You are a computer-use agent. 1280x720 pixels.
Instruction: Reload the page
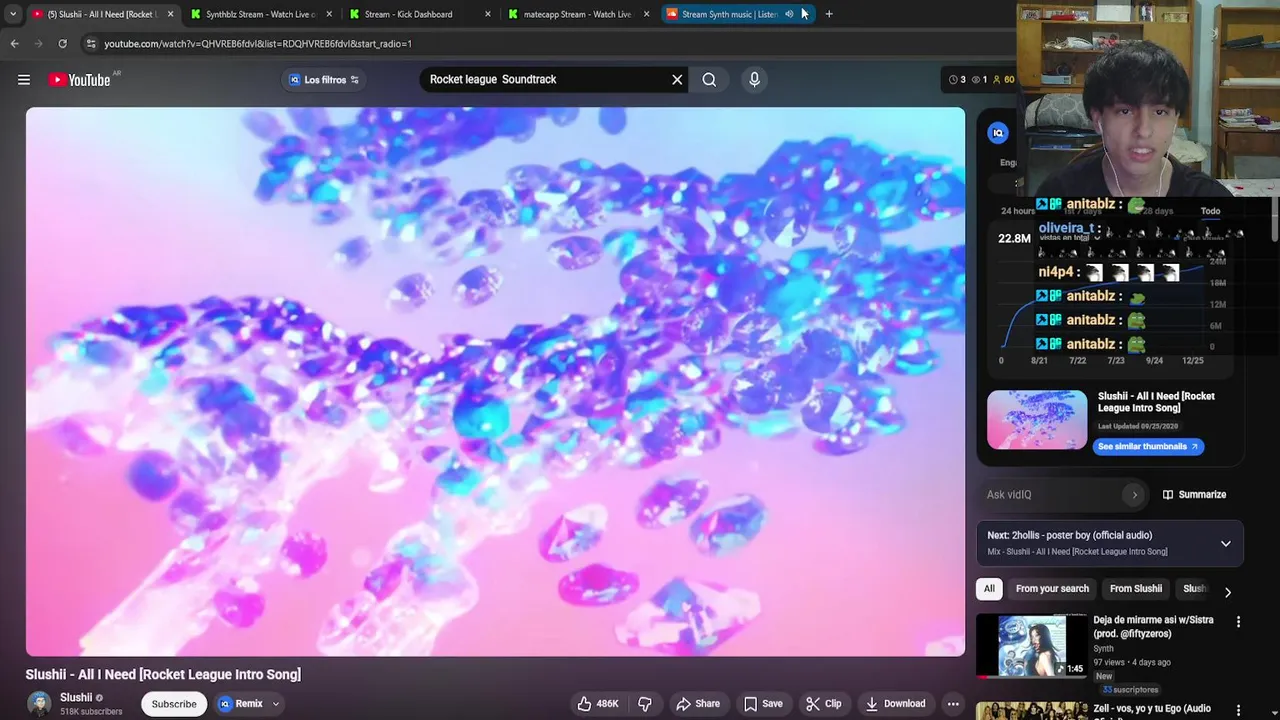pyautogui.click(x=62, y=44)
